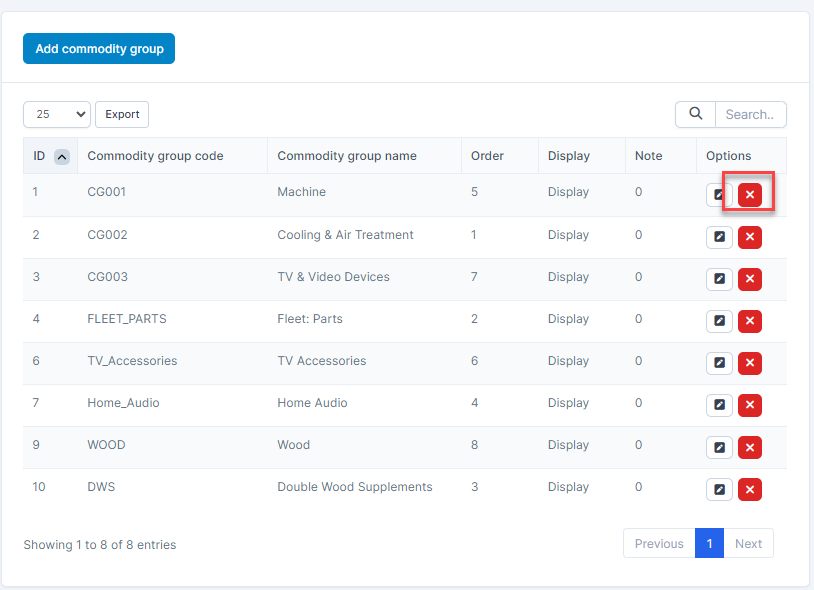Open the 25 entries-per-page dropdown
Screen dimensions: 814x590
tap(56, 114)
